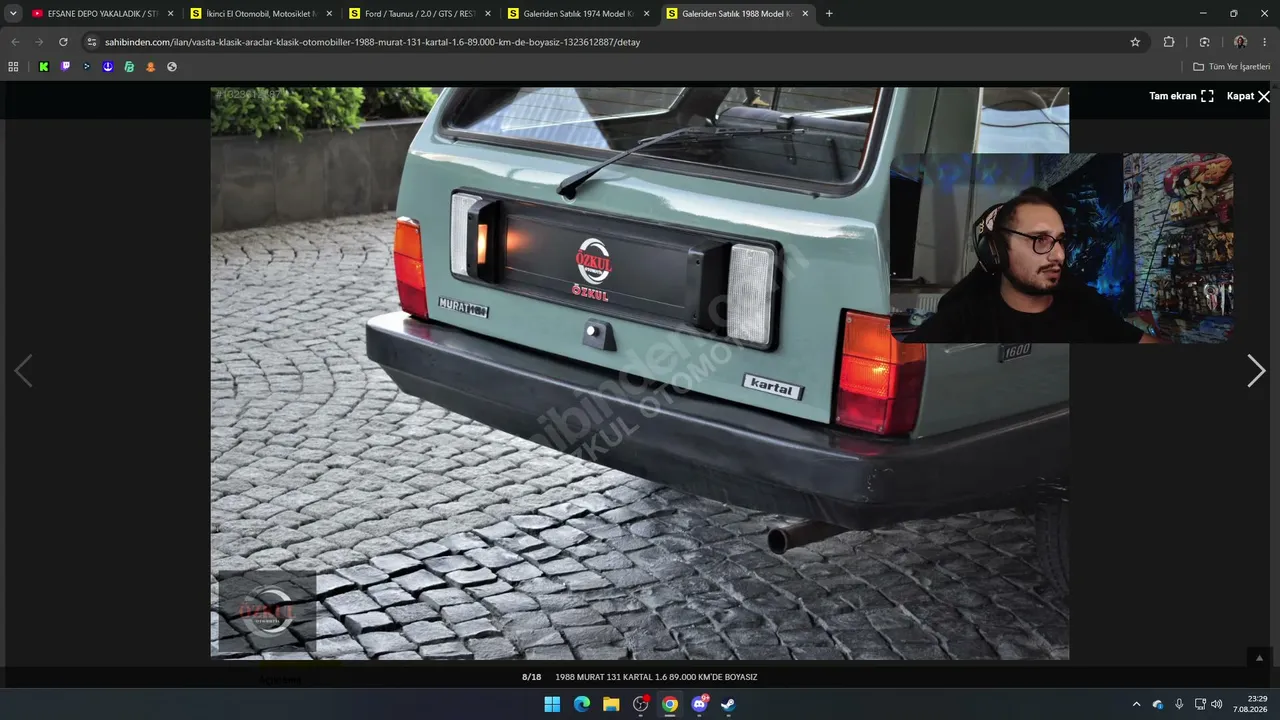Open the Apps grid in bookmarks bar
The height and width of the screenshot is (720, 1280).
pyautogui.click(x=13, y=67)
